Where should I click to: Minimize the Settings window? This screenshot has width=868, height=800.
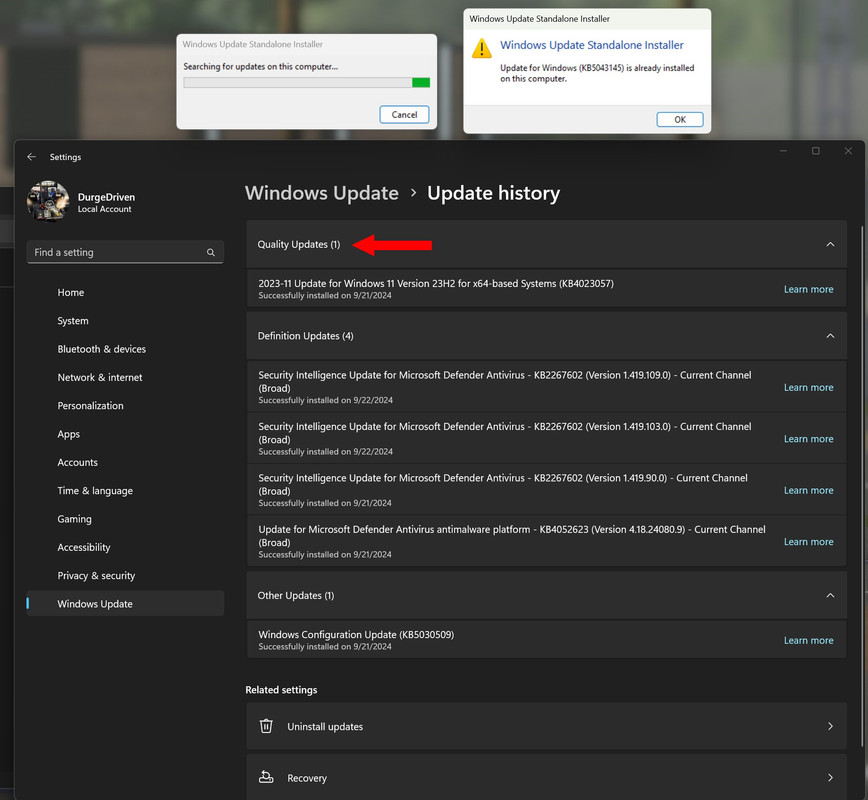coord(783,151)
